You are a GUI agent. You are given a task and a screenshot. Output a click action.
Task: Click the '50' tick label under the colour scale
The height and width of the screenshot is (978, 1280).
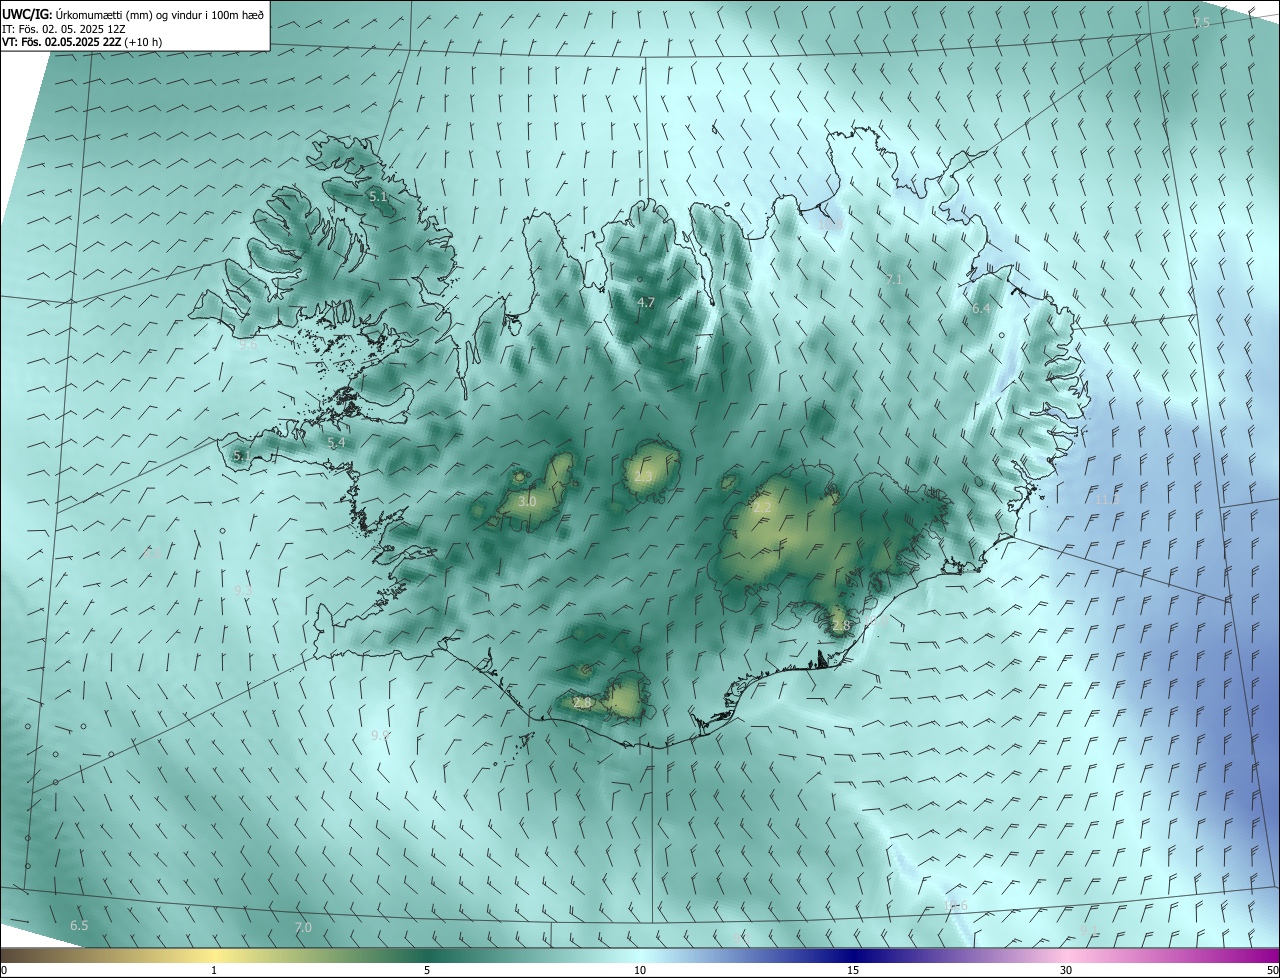point(1272,971)
